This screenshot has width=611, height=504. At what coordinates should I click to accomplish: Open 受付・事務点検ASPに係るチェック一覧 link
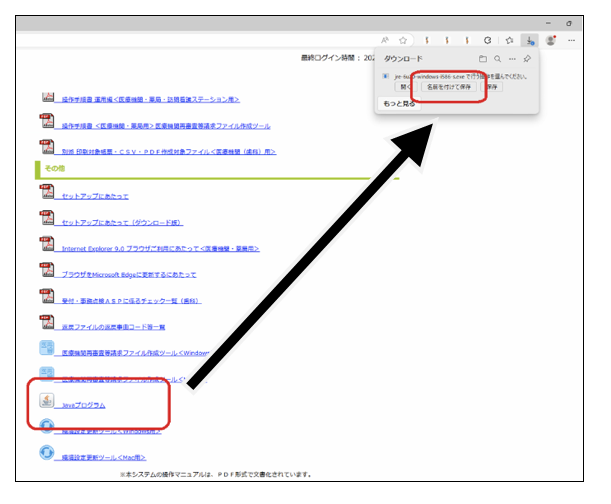tap(131, 301)
